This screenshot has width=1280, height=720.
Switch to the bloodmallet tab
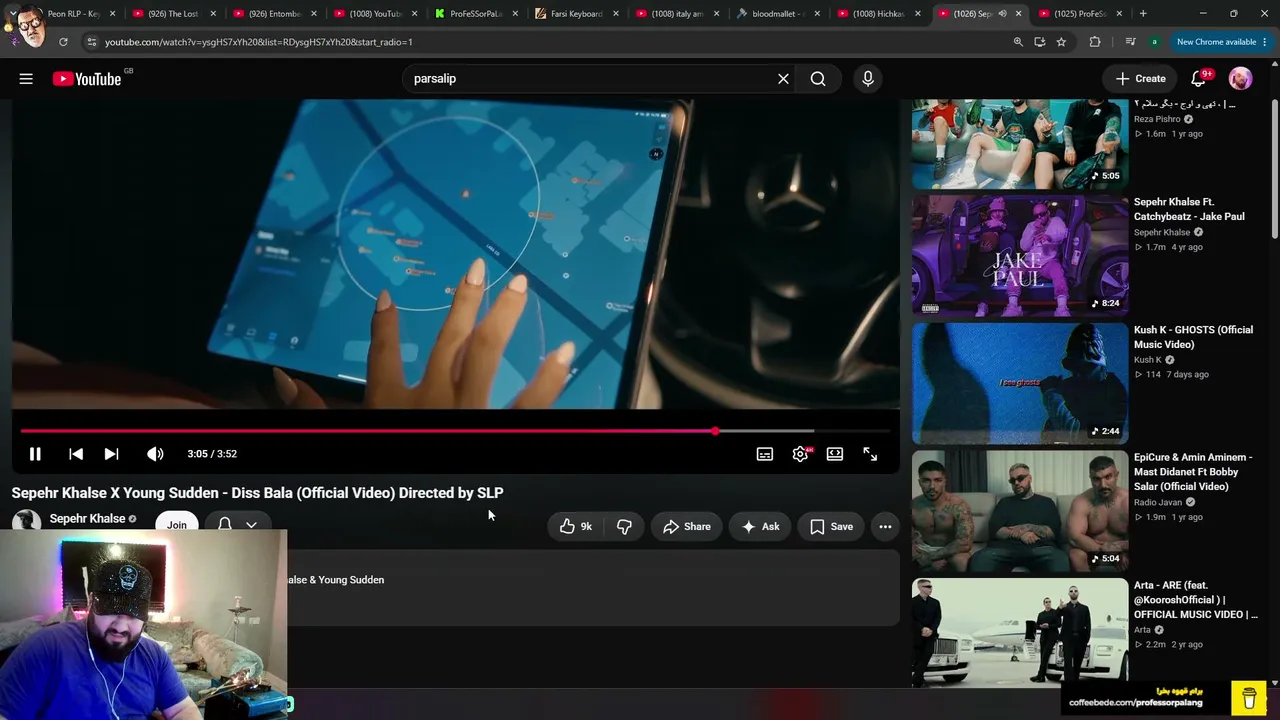click(778, 14)
